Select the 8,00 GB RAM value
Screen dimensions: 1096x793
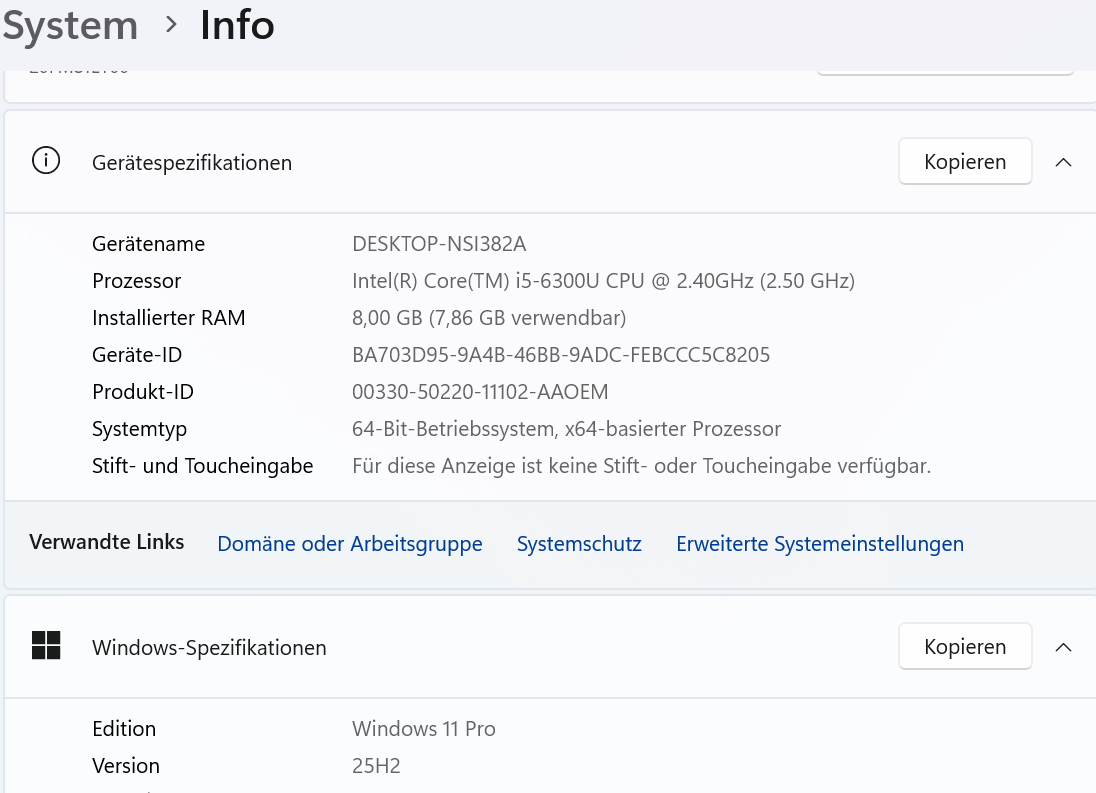coord(489,318)
